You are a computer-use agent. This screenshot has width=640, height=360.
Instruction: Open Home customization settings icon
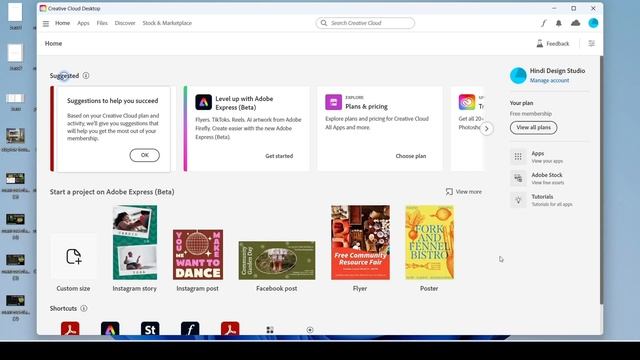[x=591, y=43]
